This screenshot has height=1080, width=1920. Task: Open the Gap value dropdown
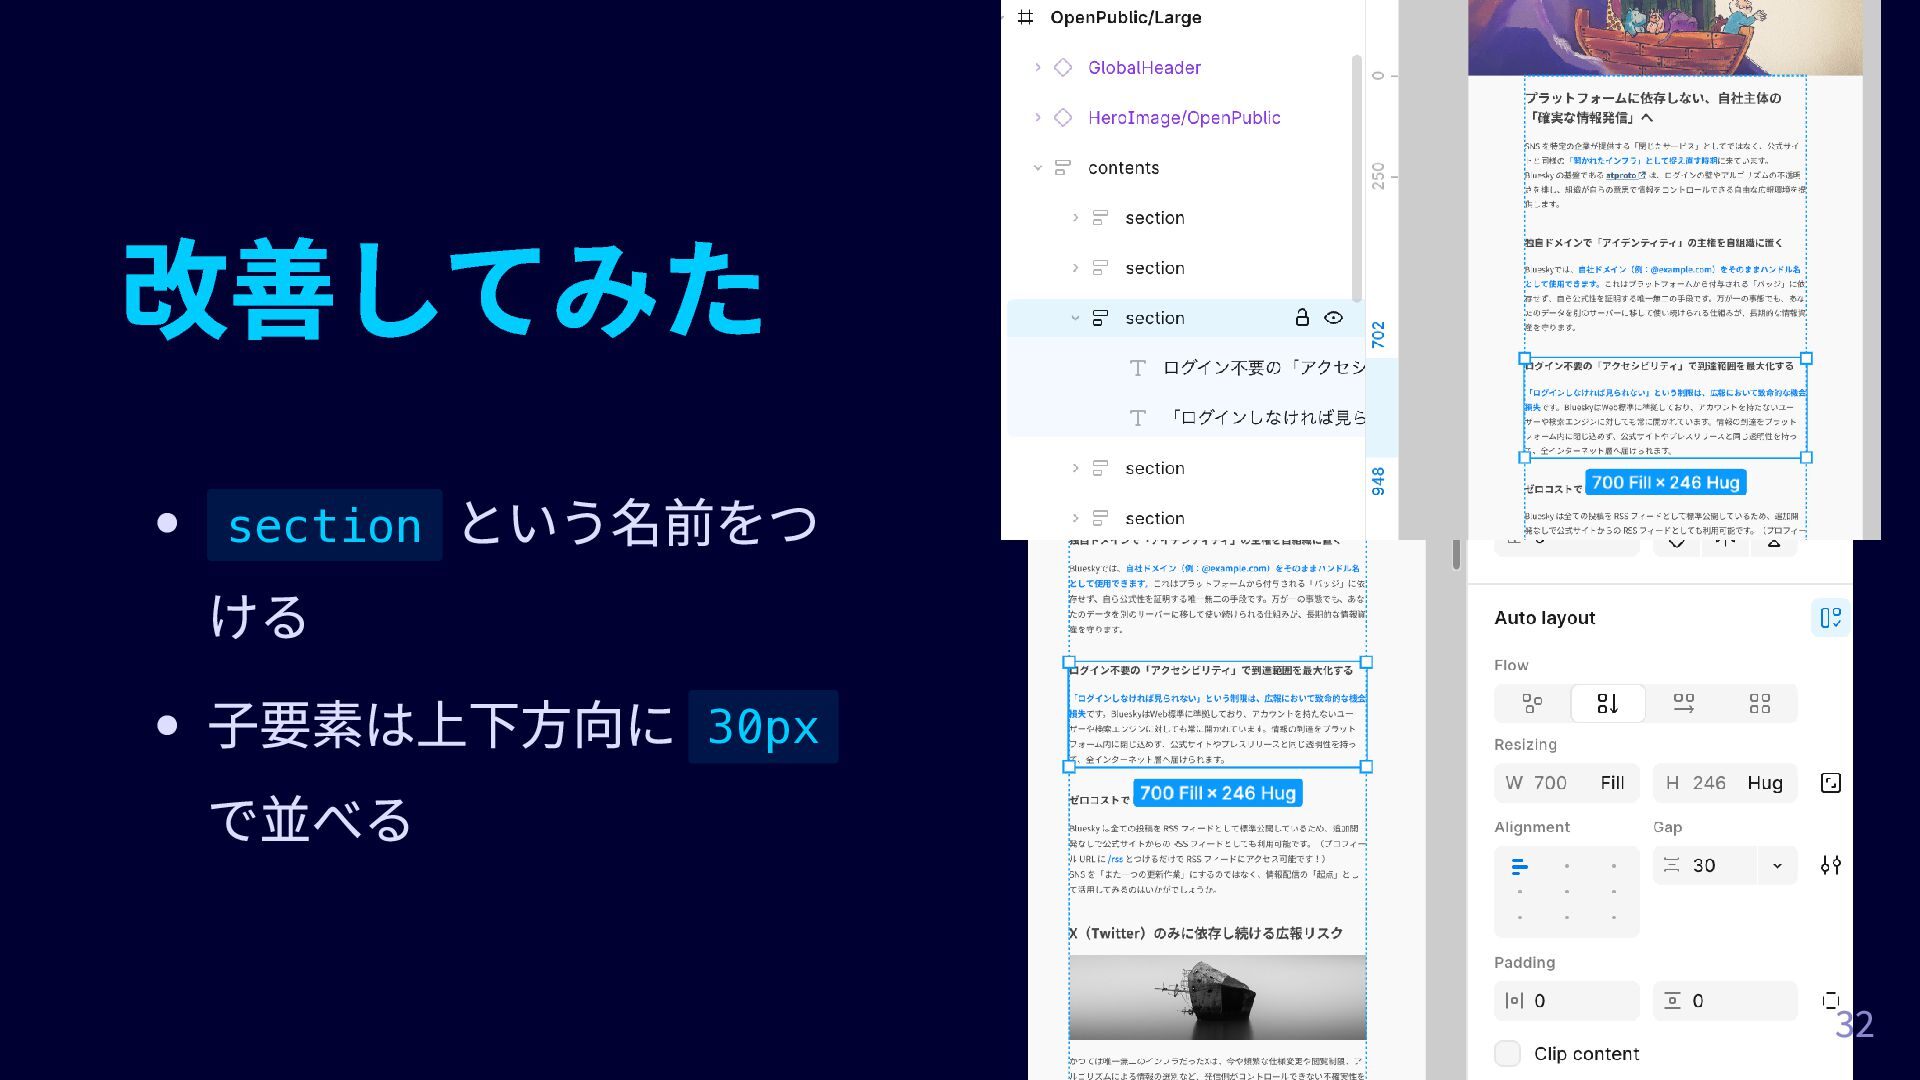pos(1777,866)
